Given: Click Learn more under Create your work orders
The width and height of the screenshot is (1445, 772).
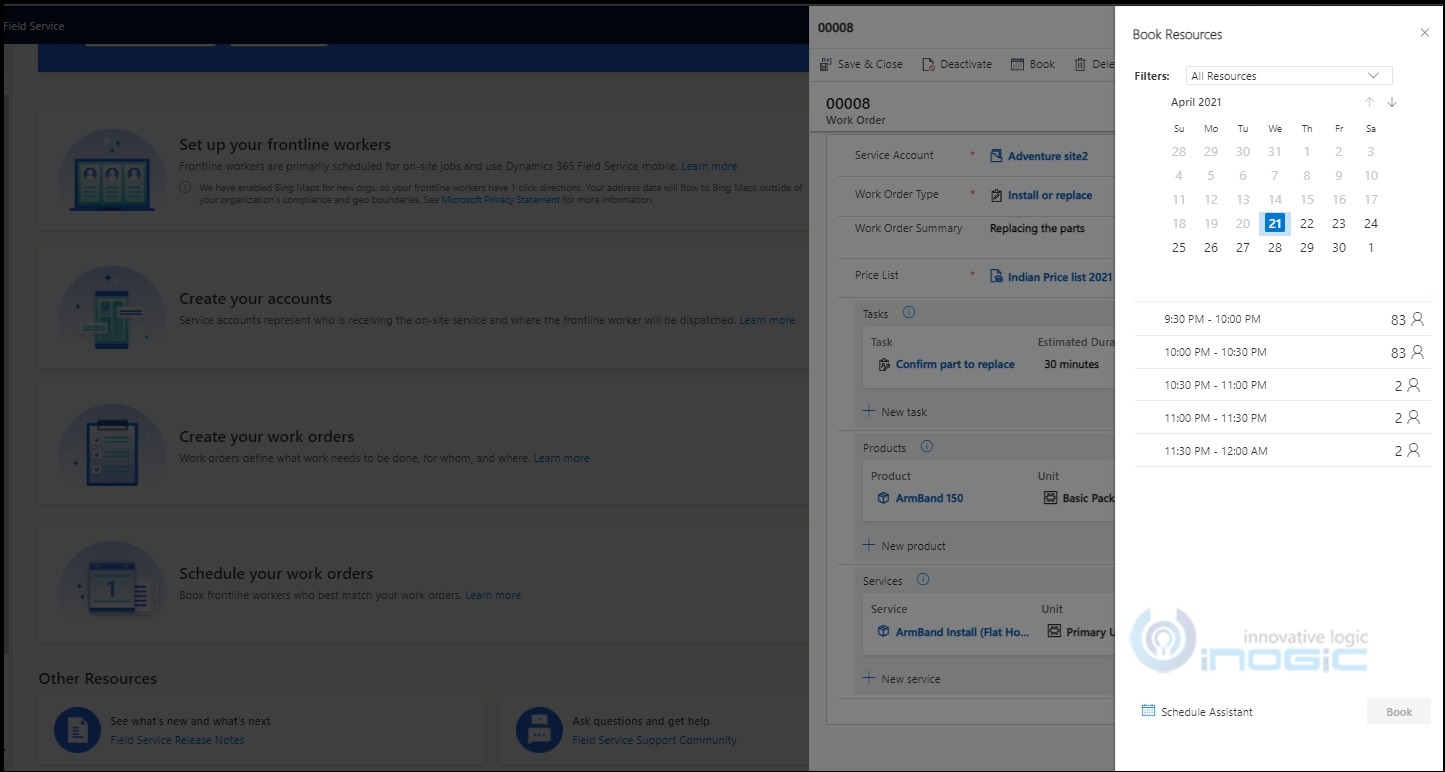Looking at the screenshot, I should coord(561,458).
